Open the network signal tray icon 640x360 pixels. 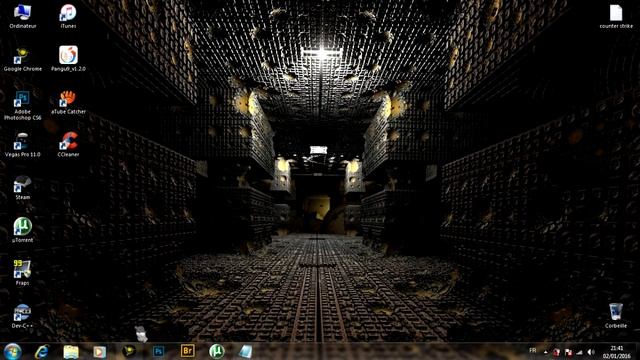click(x=579, y=352)
